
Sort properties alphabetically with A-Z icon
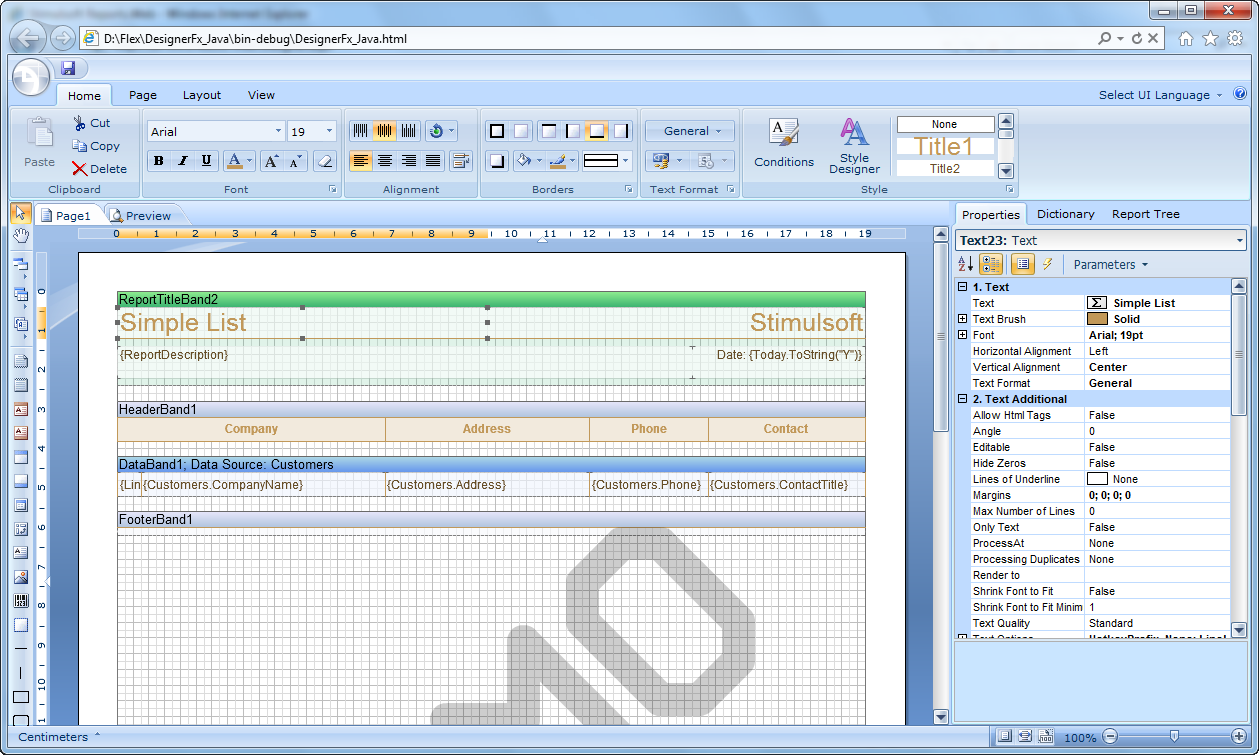[x=965, y=264]
